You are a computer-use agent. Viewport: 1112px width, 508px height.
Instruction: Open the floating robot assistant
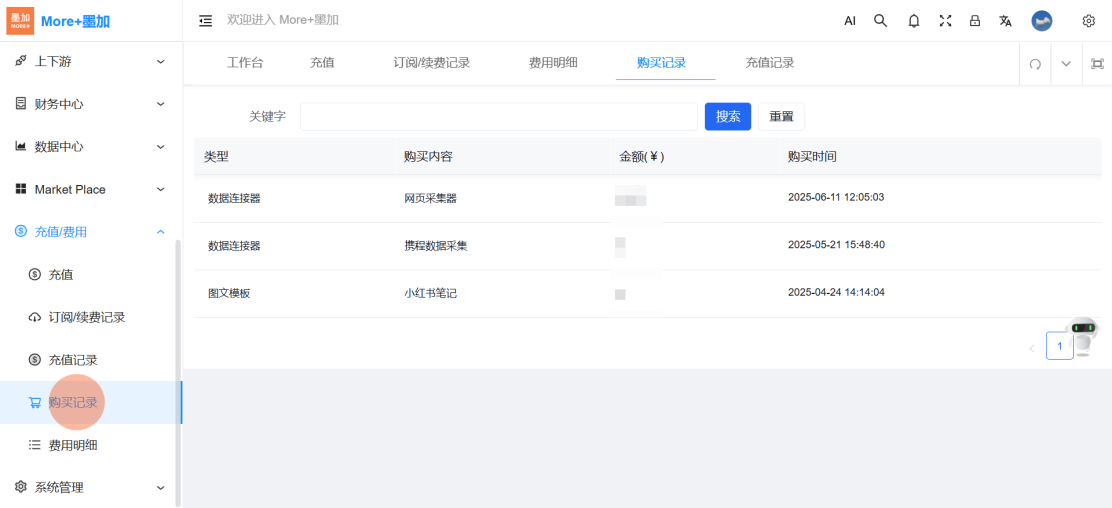coord(1082,336)
